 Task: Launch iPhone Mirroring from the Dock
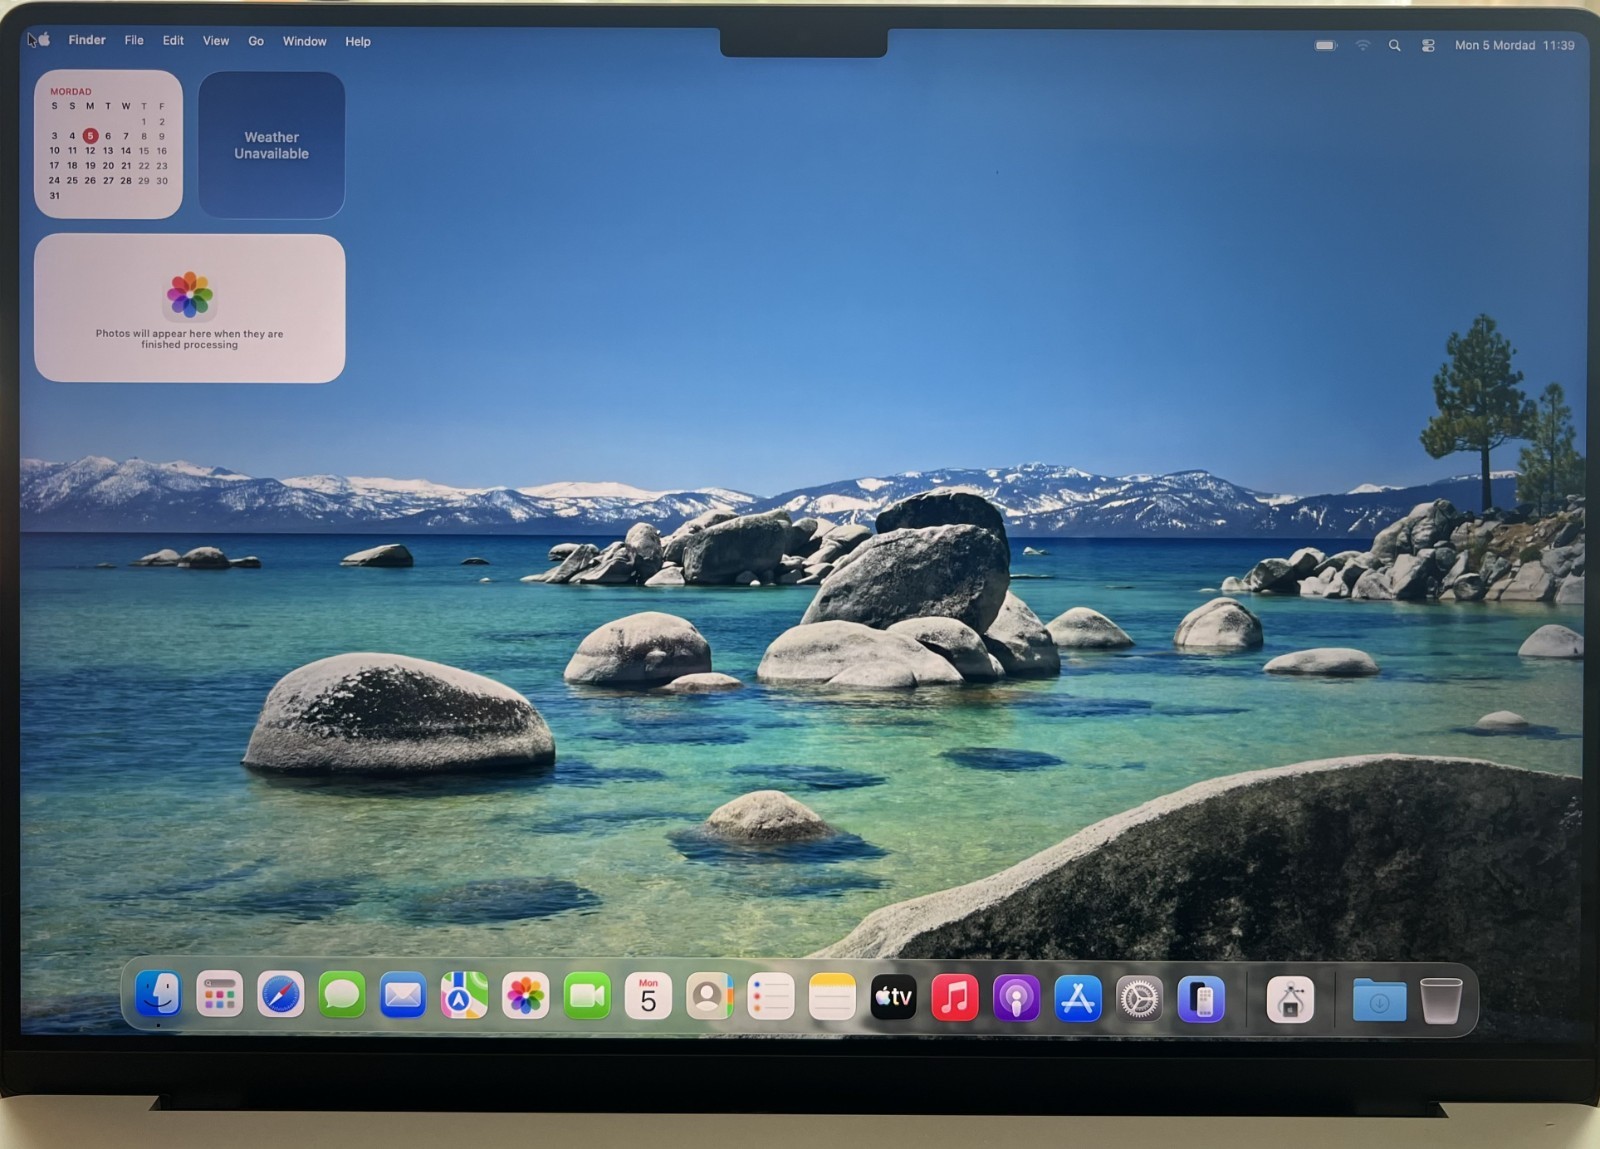1201,999
